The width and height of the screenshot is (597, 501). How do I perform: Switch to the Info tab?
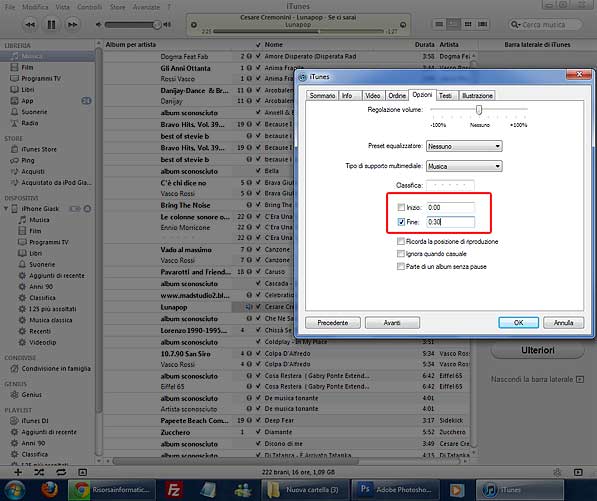(347, 96)
